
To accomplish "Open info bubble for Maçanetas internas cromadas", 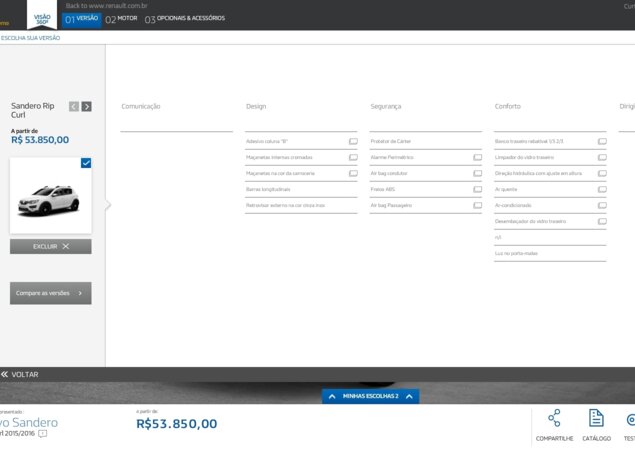I will (x=353, y=157).
